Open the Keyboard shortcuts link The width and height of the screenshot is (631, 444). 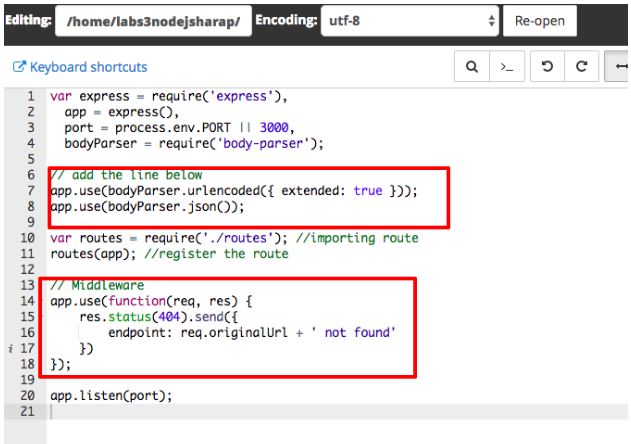(x=80, y=67)
